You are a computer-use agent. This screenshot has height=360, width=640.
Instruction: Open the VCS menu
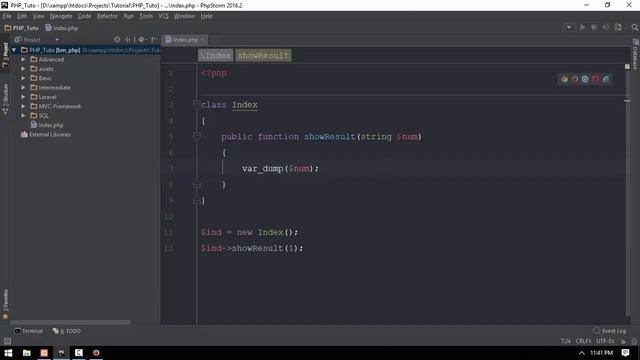coord(163,16)
